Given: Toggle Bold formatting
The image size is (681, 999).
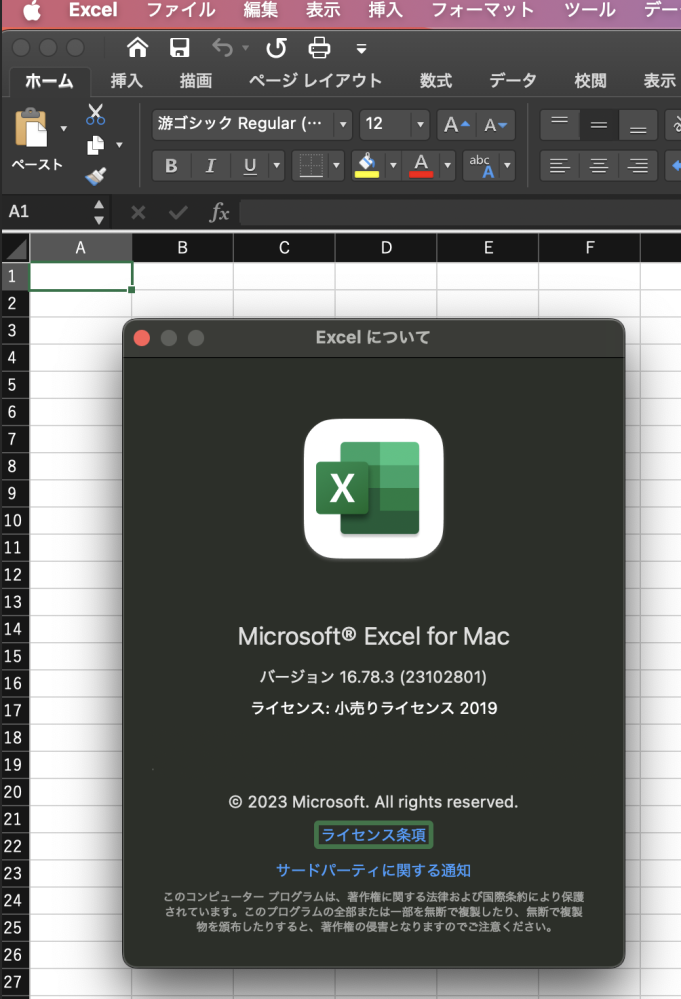Looking at the screenshot, I should pyautogui.click(x=171, y=166).
